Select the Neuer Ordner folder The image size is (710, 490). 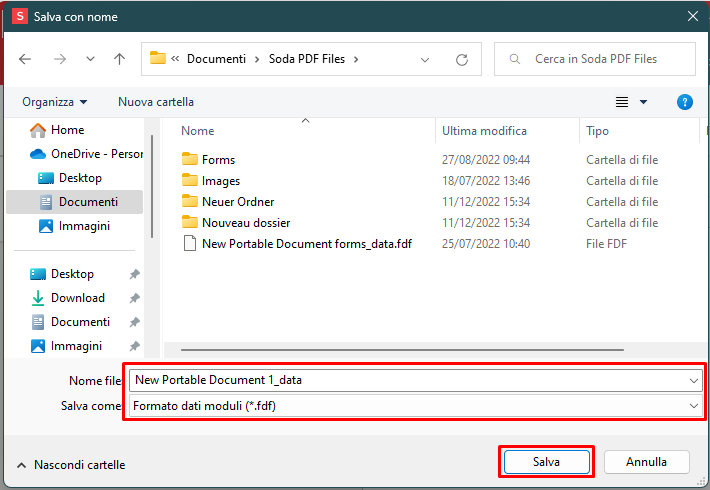click(238, 202)
